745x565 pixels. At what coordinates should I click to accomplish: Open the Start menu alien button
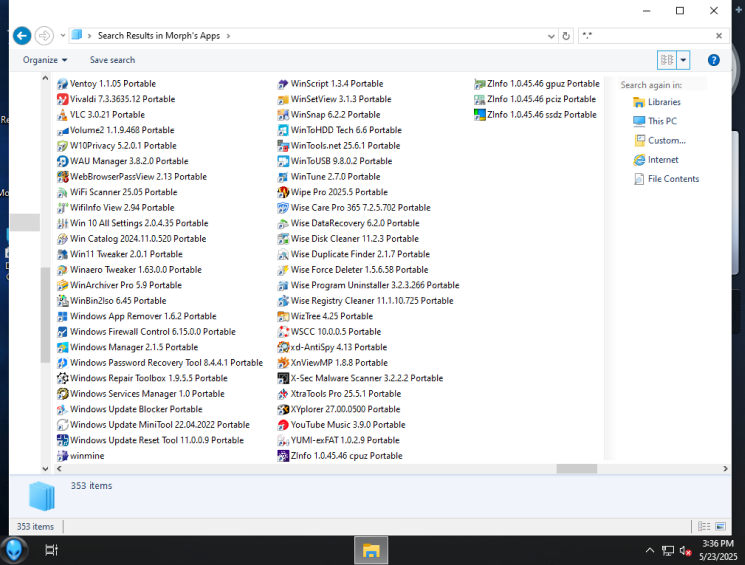click(14, 550)
